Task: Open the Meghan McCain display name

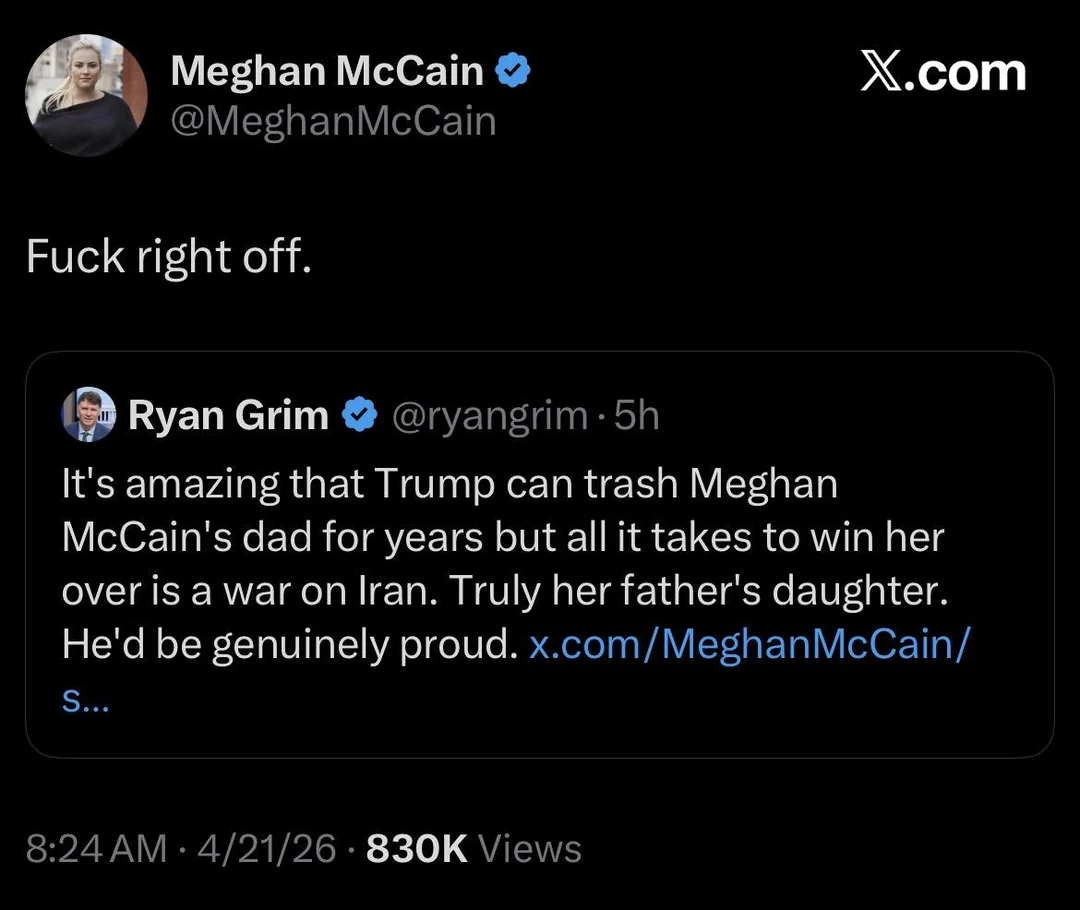Action: [327, 72]
